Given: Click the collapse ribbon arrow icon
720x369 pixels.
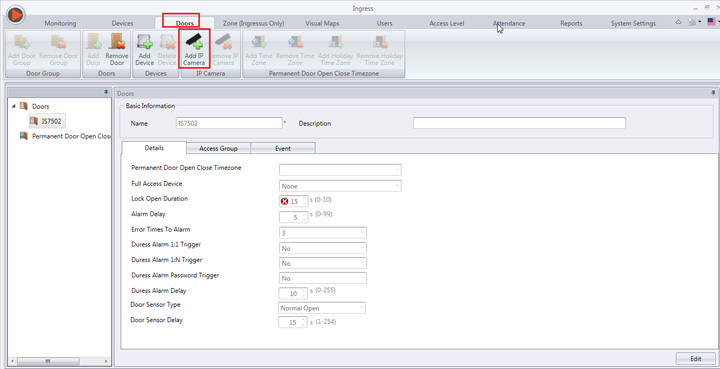Looking at the screenshot, I should (x=678, y=22).
